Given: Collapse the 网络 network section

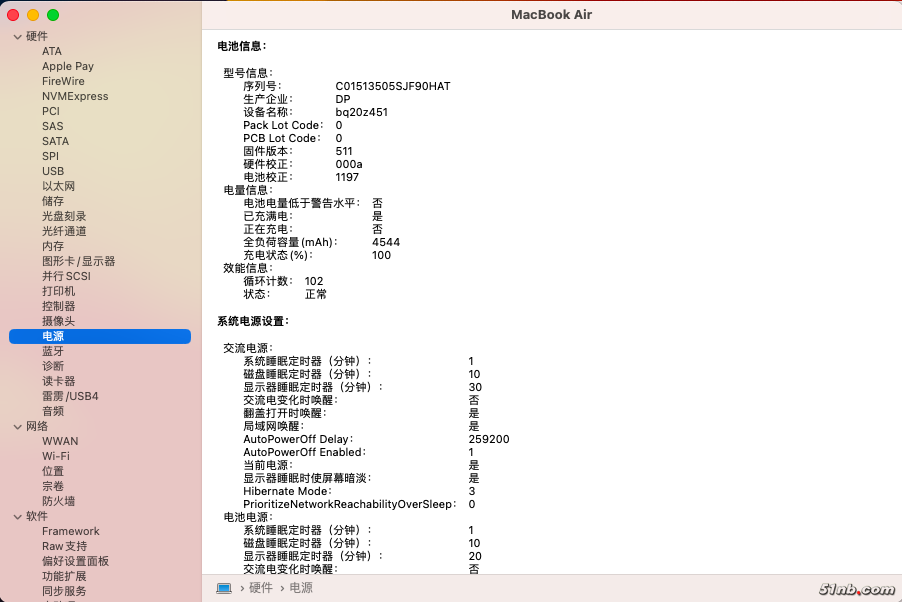Looking at the screenshot, I should click(x=17, y=427).
